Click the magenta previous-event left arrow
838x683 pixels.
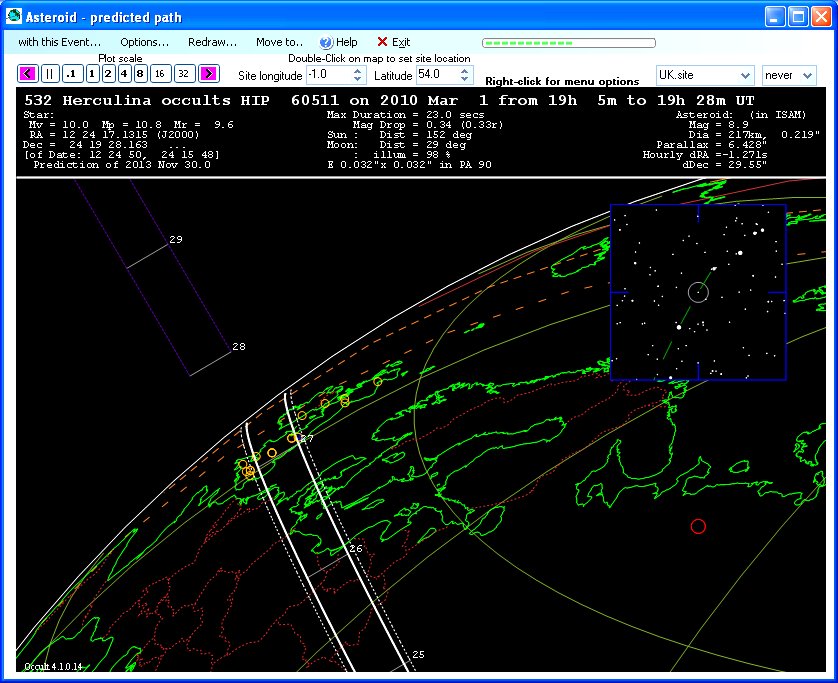27,73
